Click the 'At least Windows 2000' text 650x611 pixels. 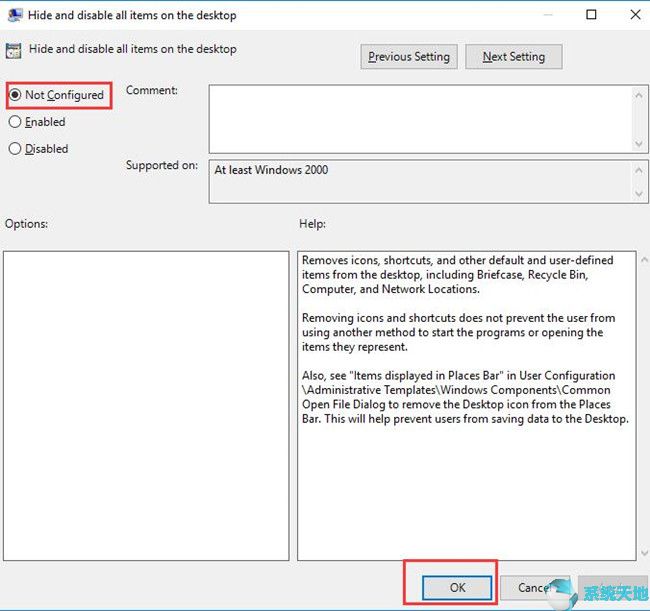pyautogui.click(x=271, y=170)
